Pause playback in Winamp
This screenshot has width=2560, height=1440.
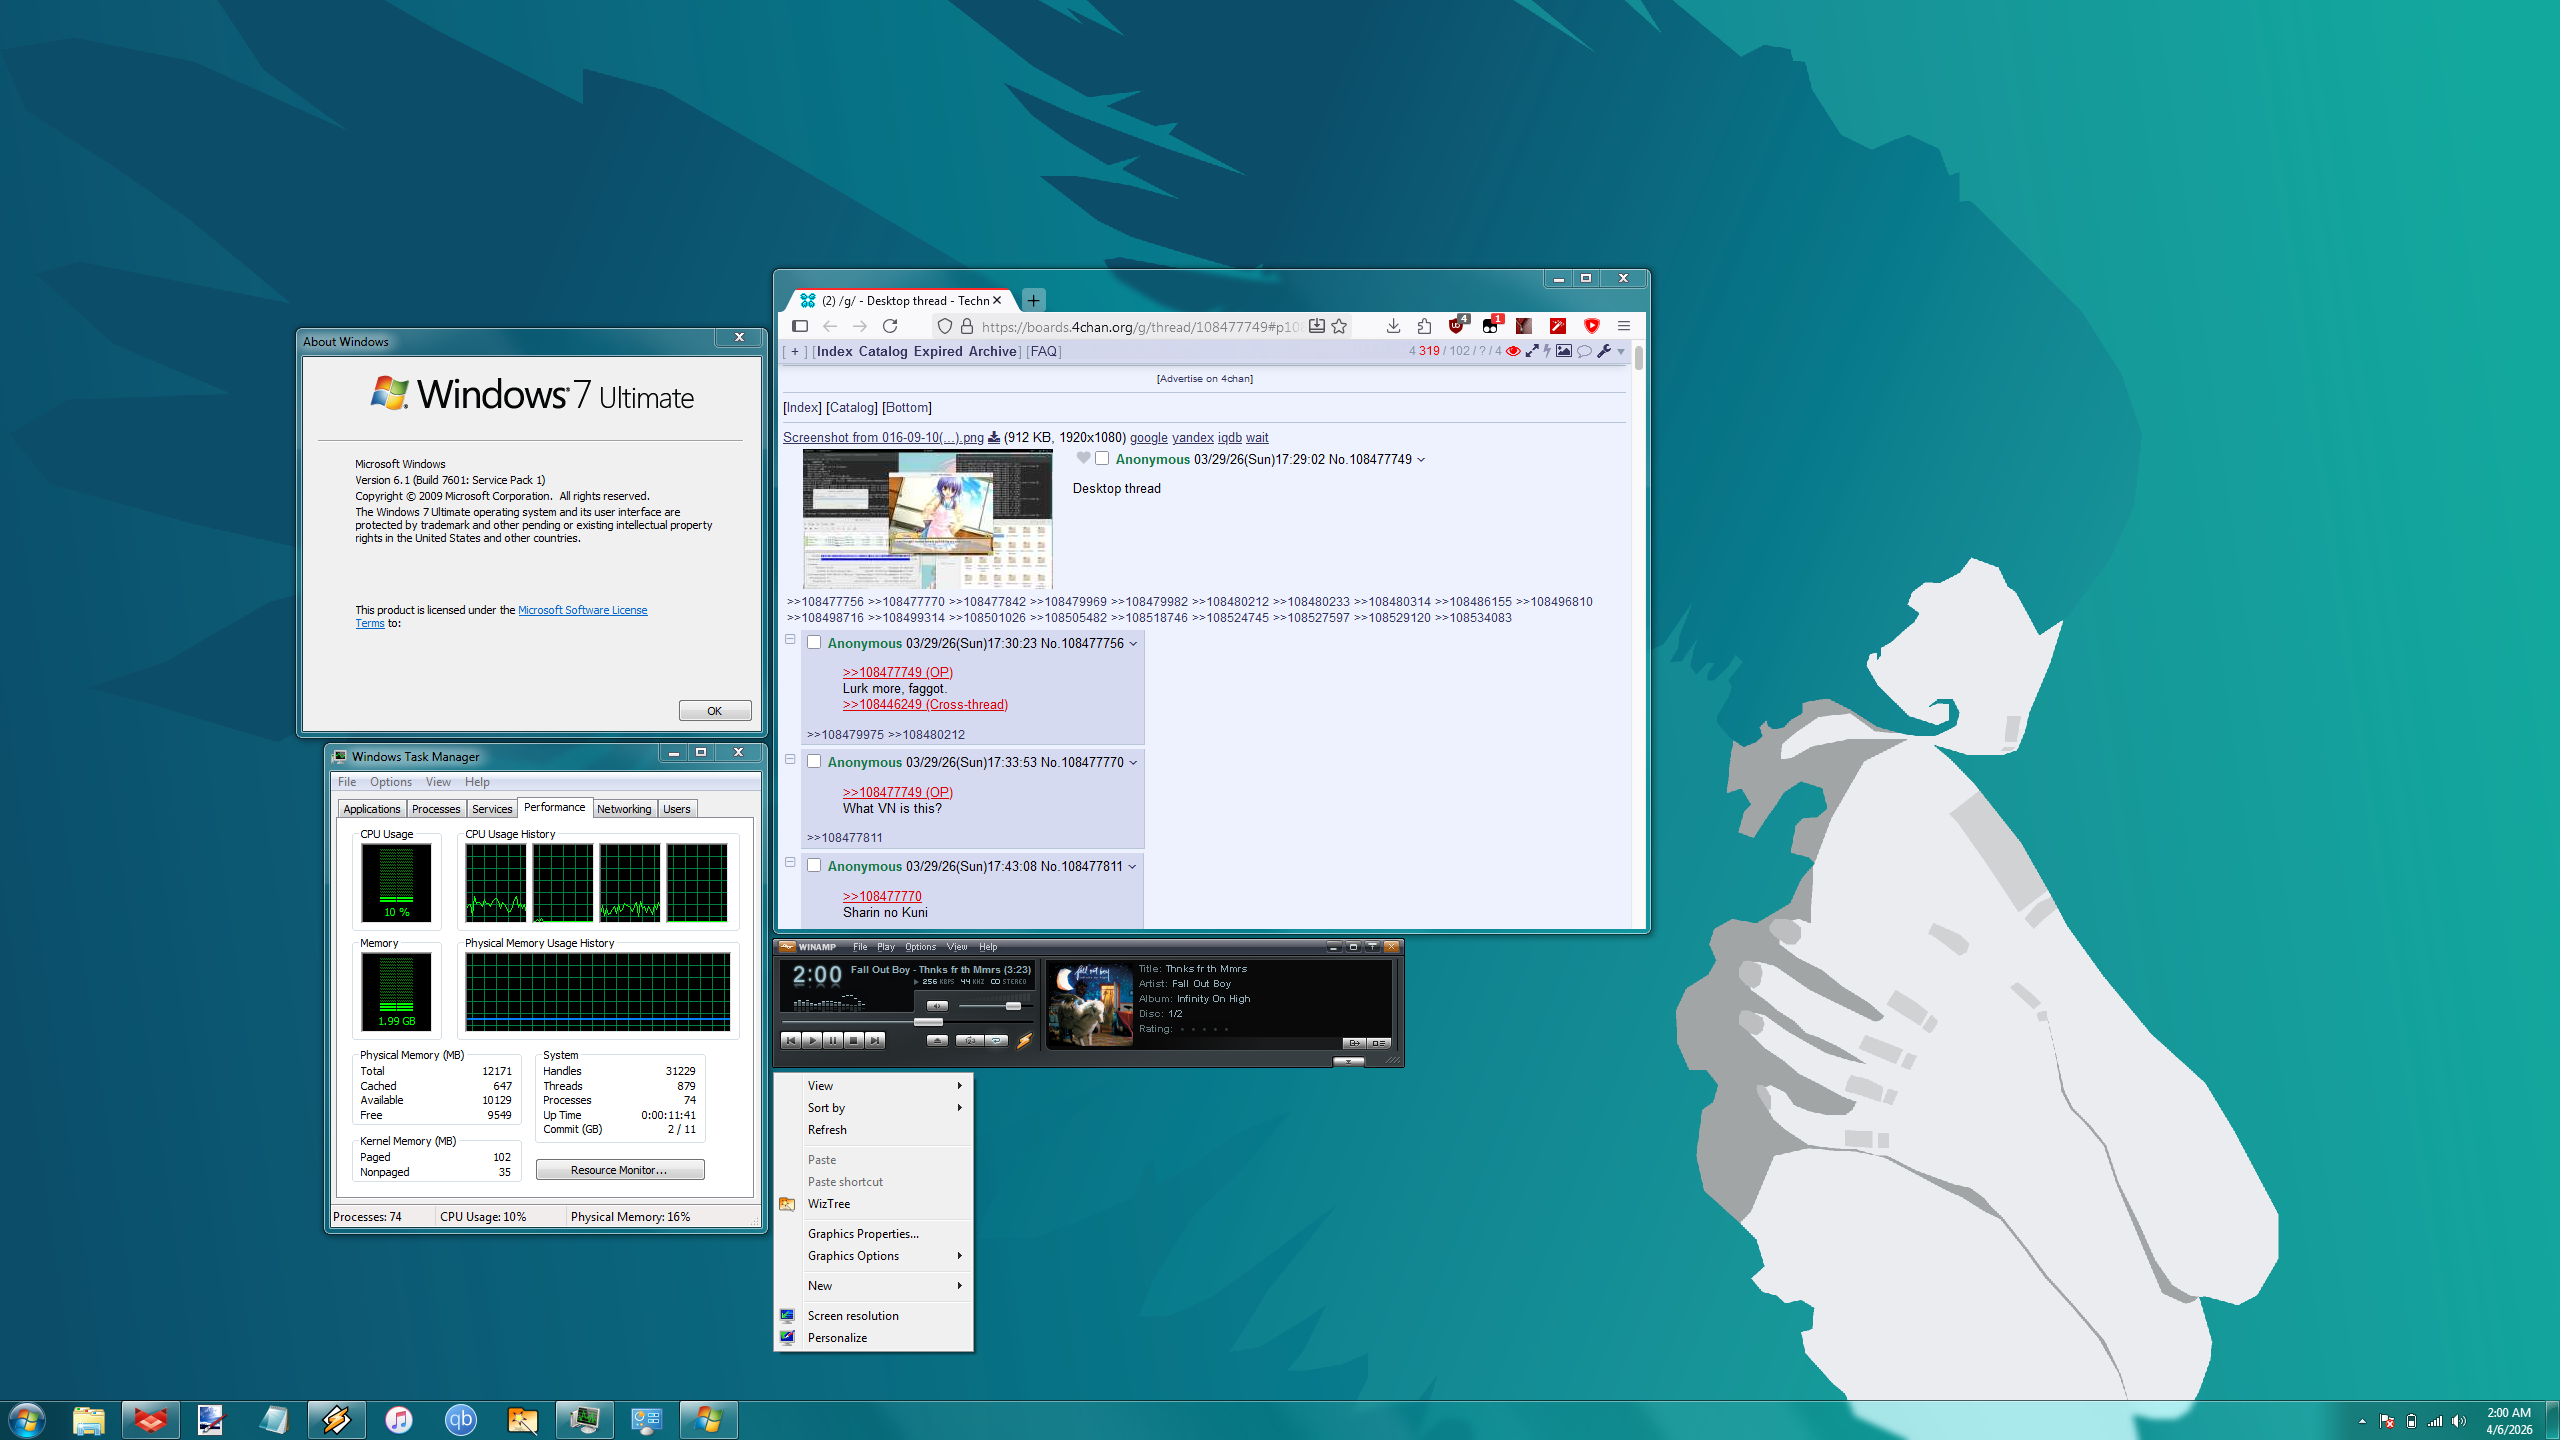coord(833,1041)
